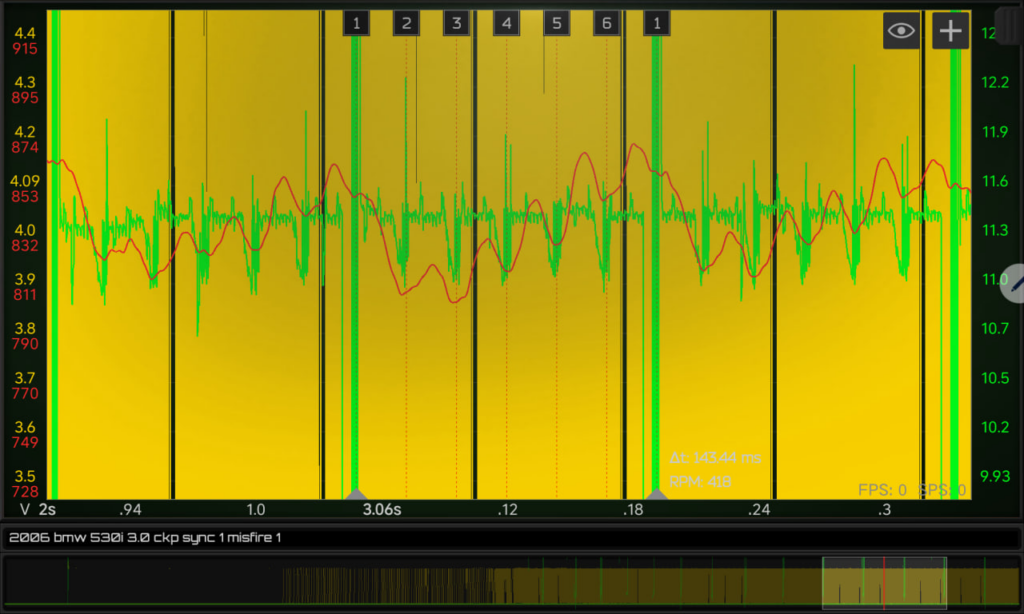This screenshot has width=1024, height=614.
Task: Select cylinder marker 3
Action: click(456, 24)
